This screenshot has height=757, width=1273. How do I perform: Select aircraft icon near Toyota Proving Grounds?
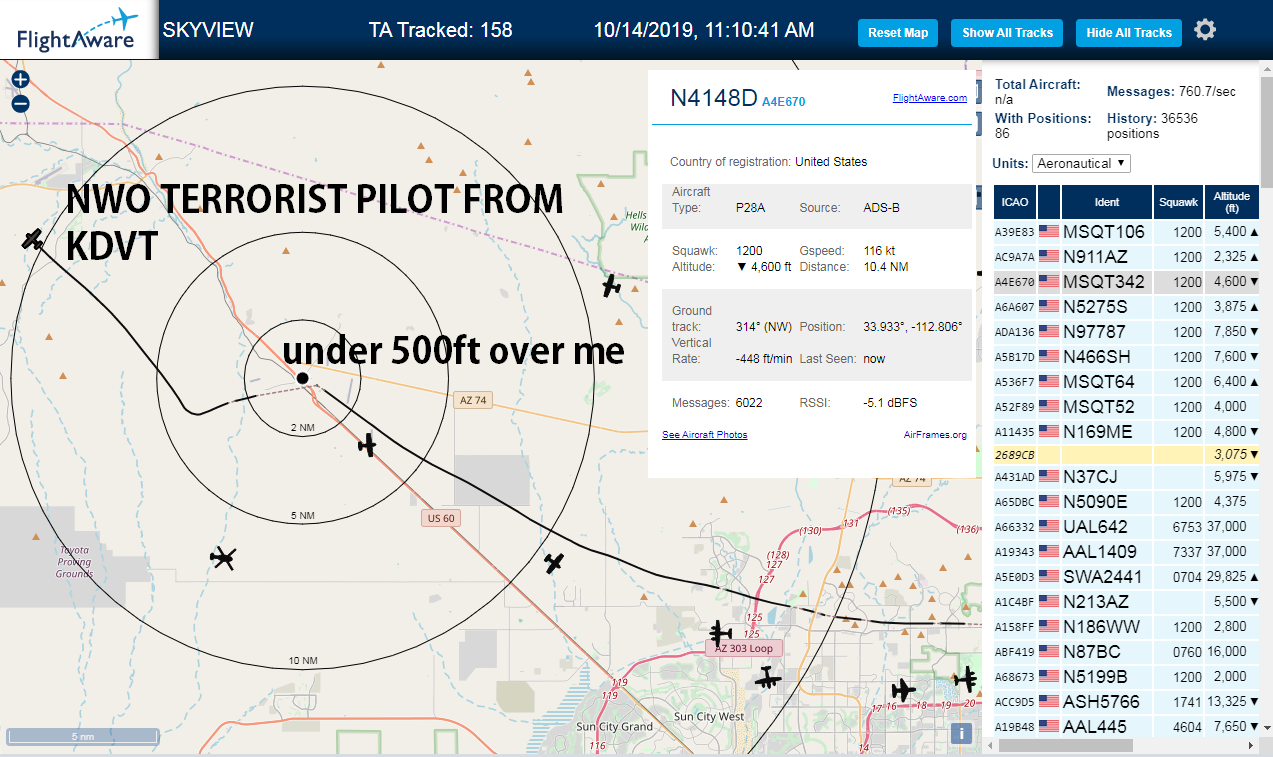(x=223, y=558)
